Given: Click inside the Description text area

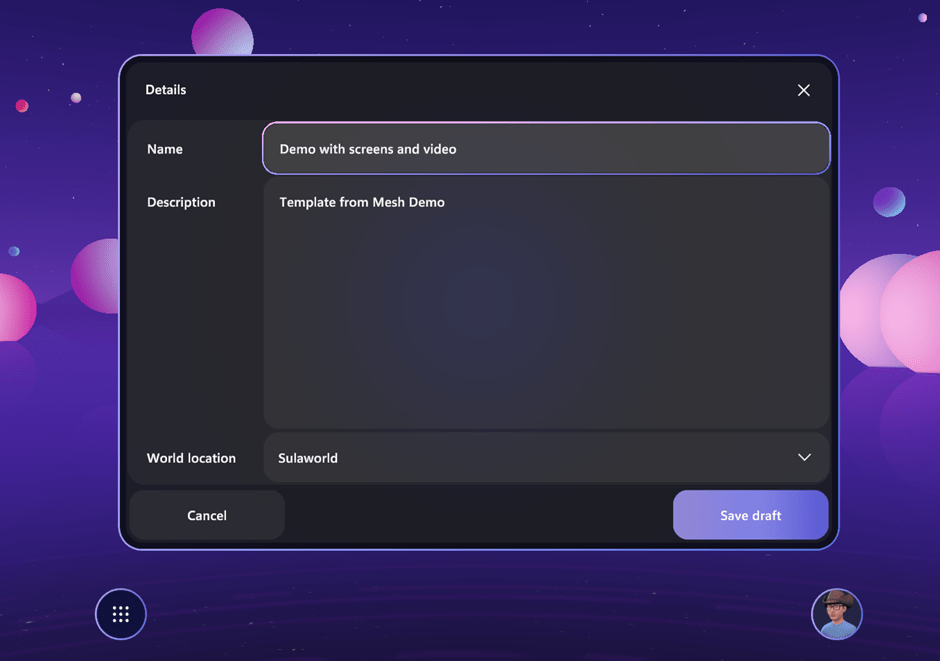Looking at the screenshot, I should pos(546,300).
